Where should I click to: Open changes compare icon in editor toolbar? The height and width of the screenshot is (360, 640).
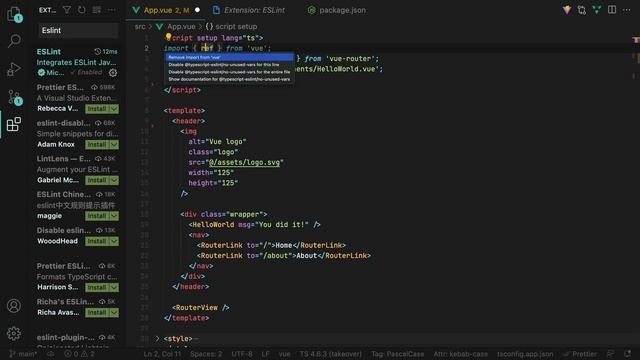(582, 10)
